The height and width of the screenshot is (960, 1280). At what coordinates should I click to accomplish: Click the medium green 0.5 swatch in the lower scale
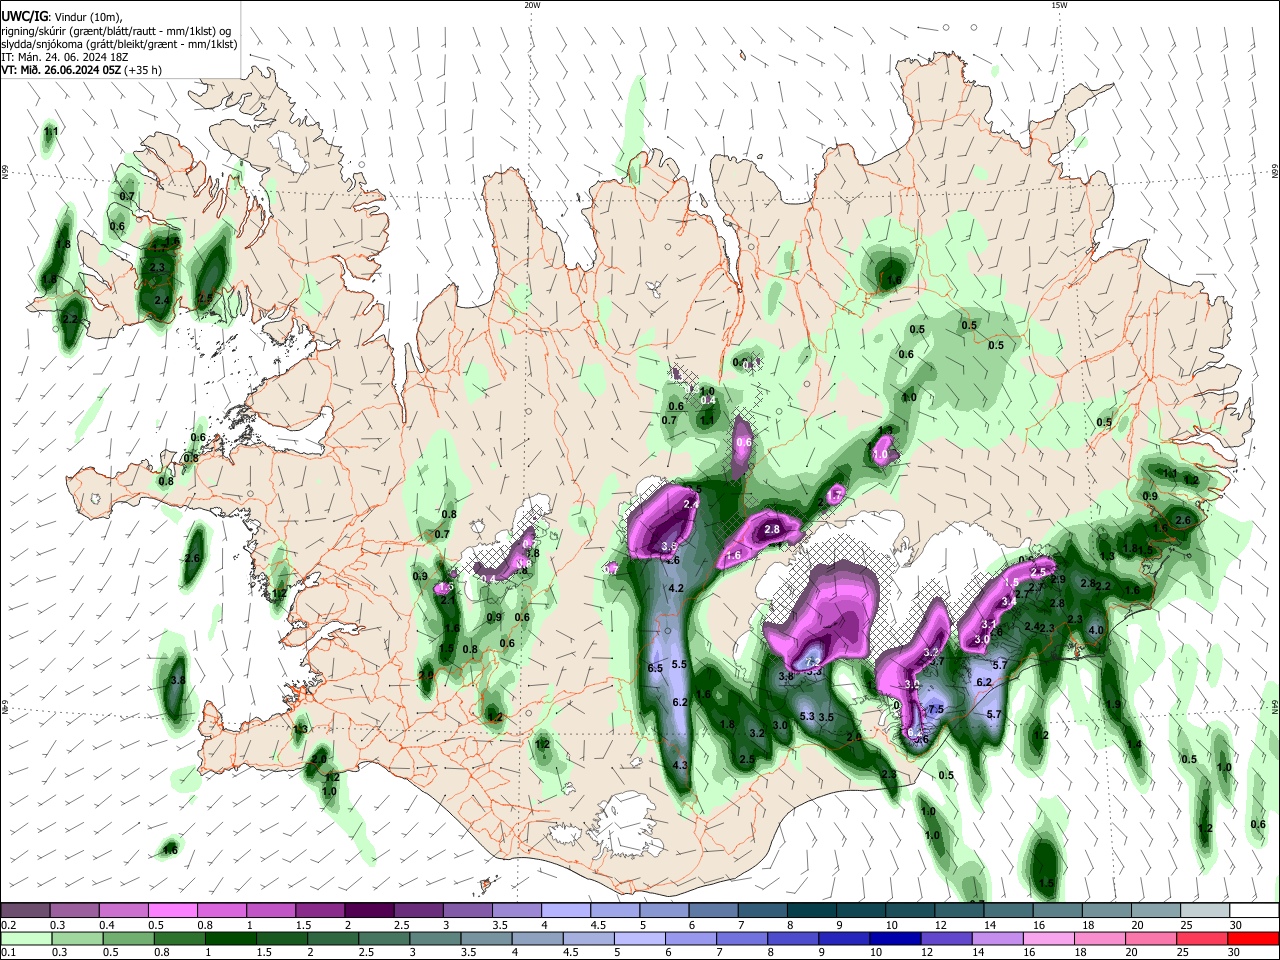pos(128,938)
